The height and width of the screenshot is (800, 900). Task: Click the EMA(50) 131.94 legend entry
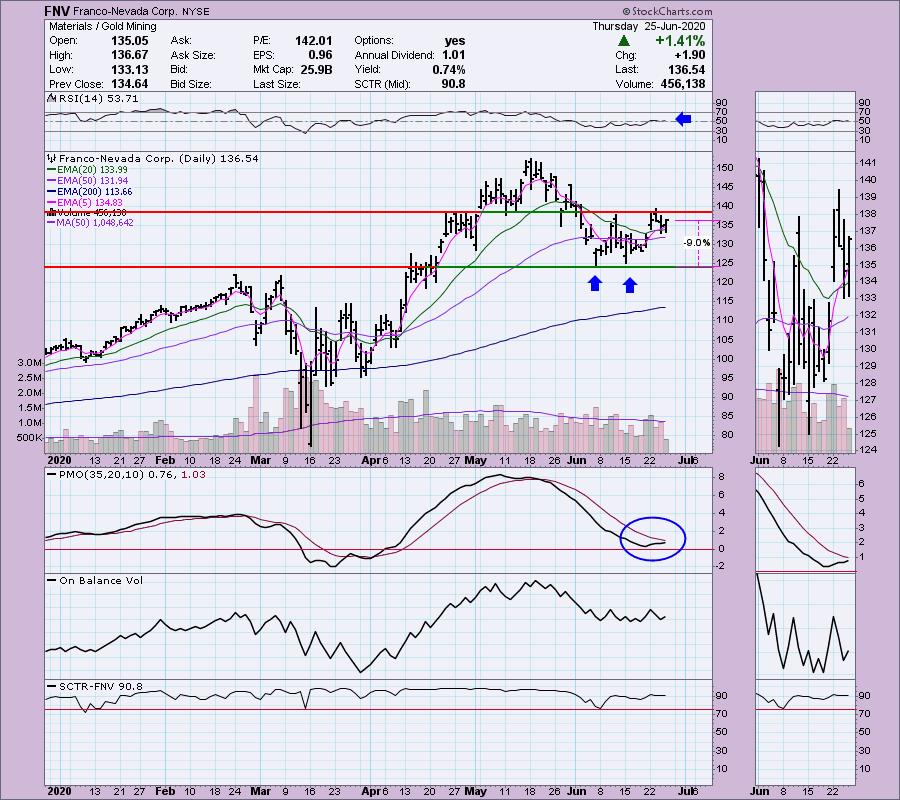(92, 181)
